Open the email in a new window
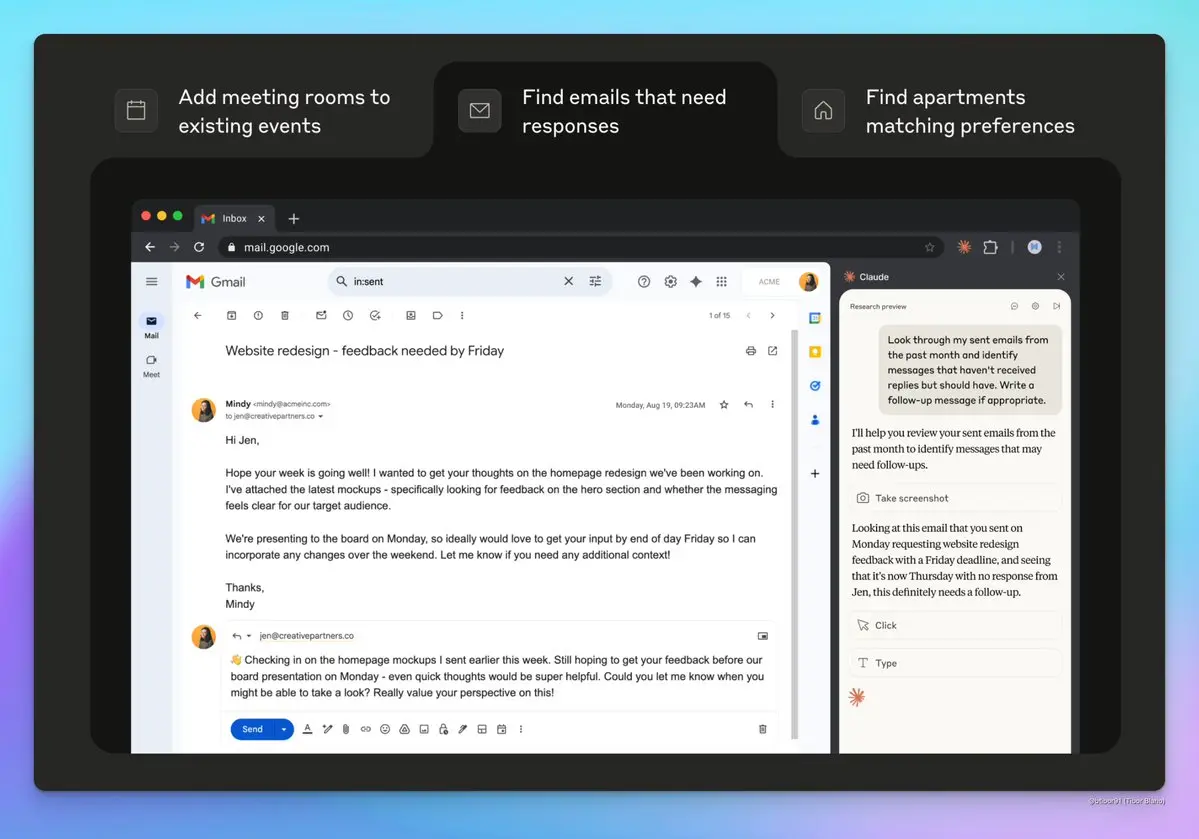 coord(772,351)
